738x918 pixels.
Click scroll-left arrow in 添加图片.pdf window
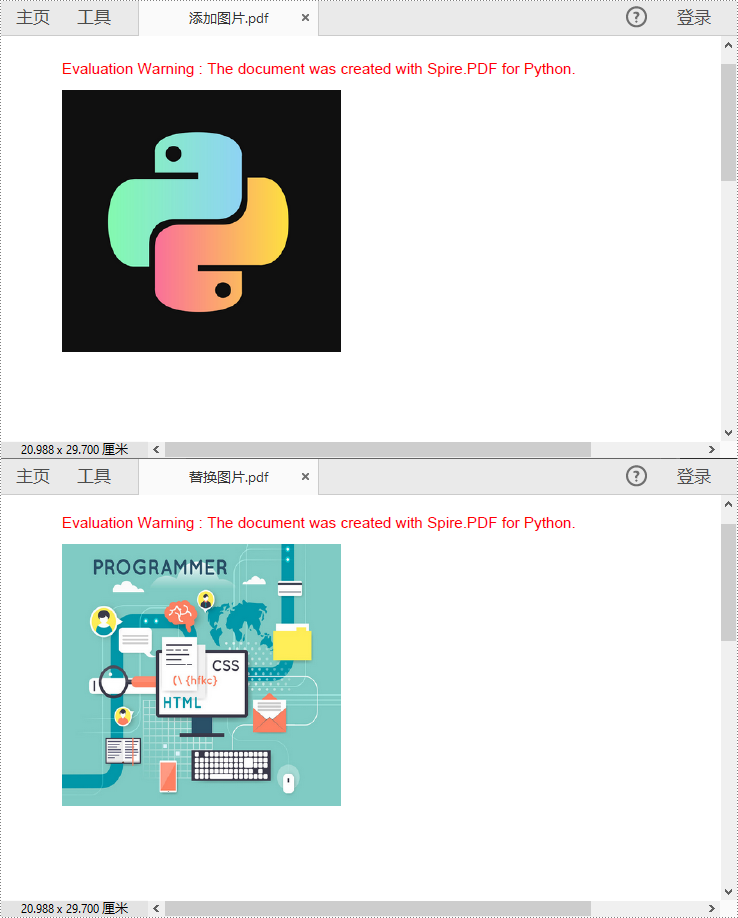156,450
